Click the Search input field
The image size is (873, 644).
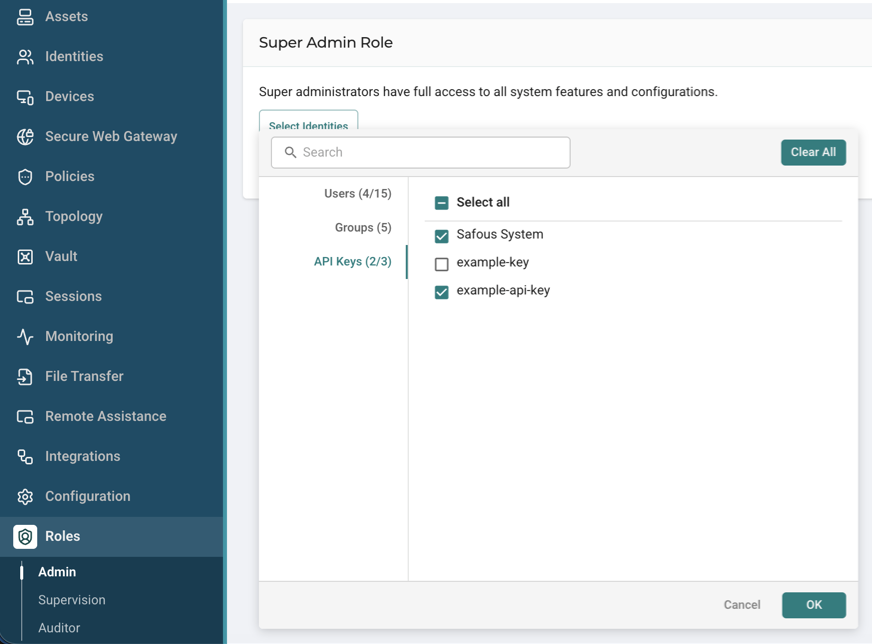(420, 153)
